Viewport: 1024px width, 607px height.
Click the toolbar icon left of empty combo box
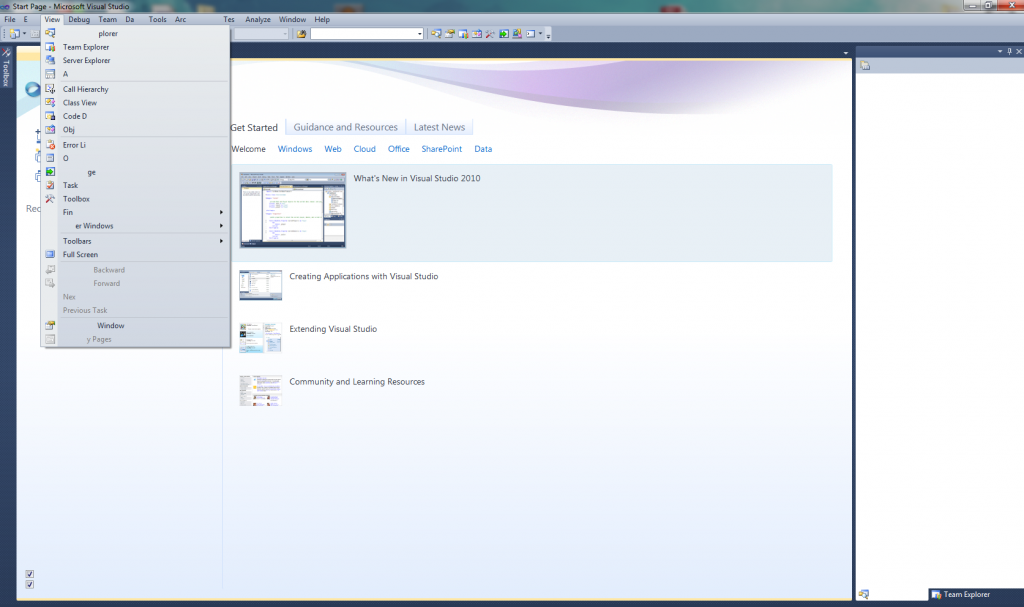(x=301, y=34)
